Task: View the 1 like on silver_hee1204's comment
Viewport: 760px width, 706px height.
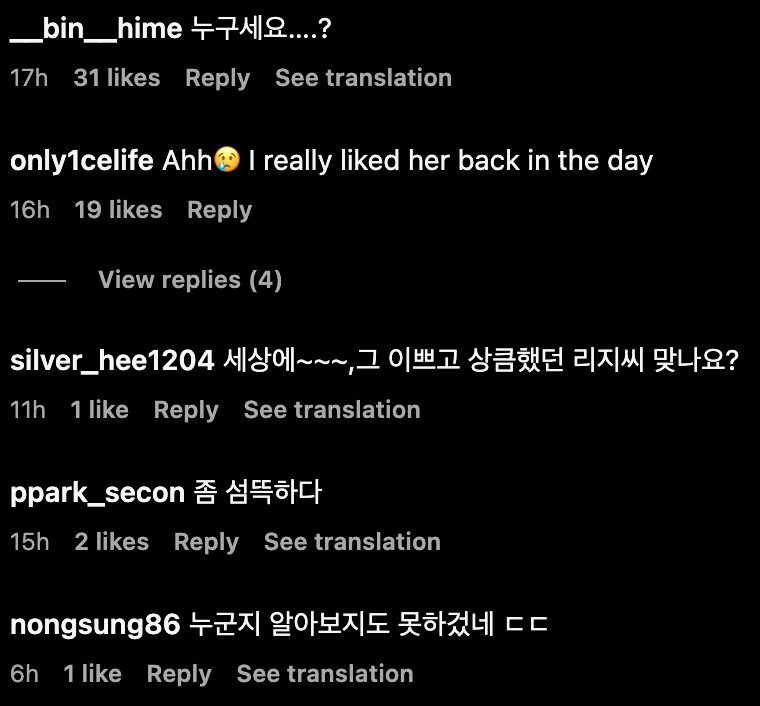Action: 99,410
